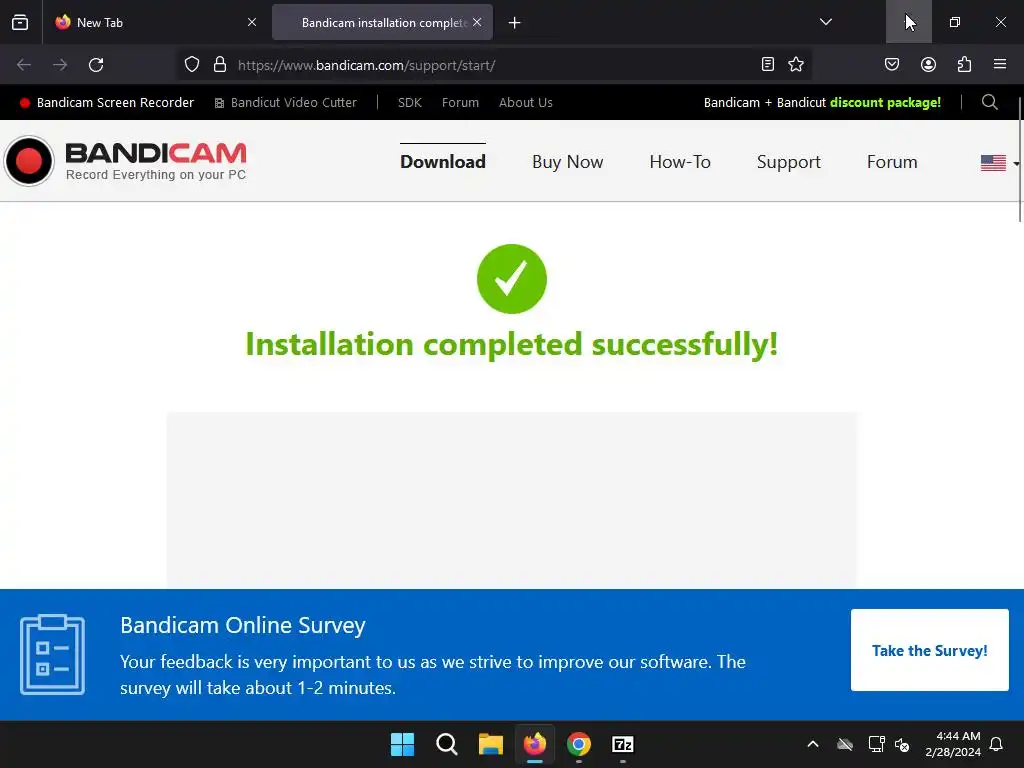Open muted volume tray icon
The height and width of the screenshot is (768, 1024).
(902, 744)
